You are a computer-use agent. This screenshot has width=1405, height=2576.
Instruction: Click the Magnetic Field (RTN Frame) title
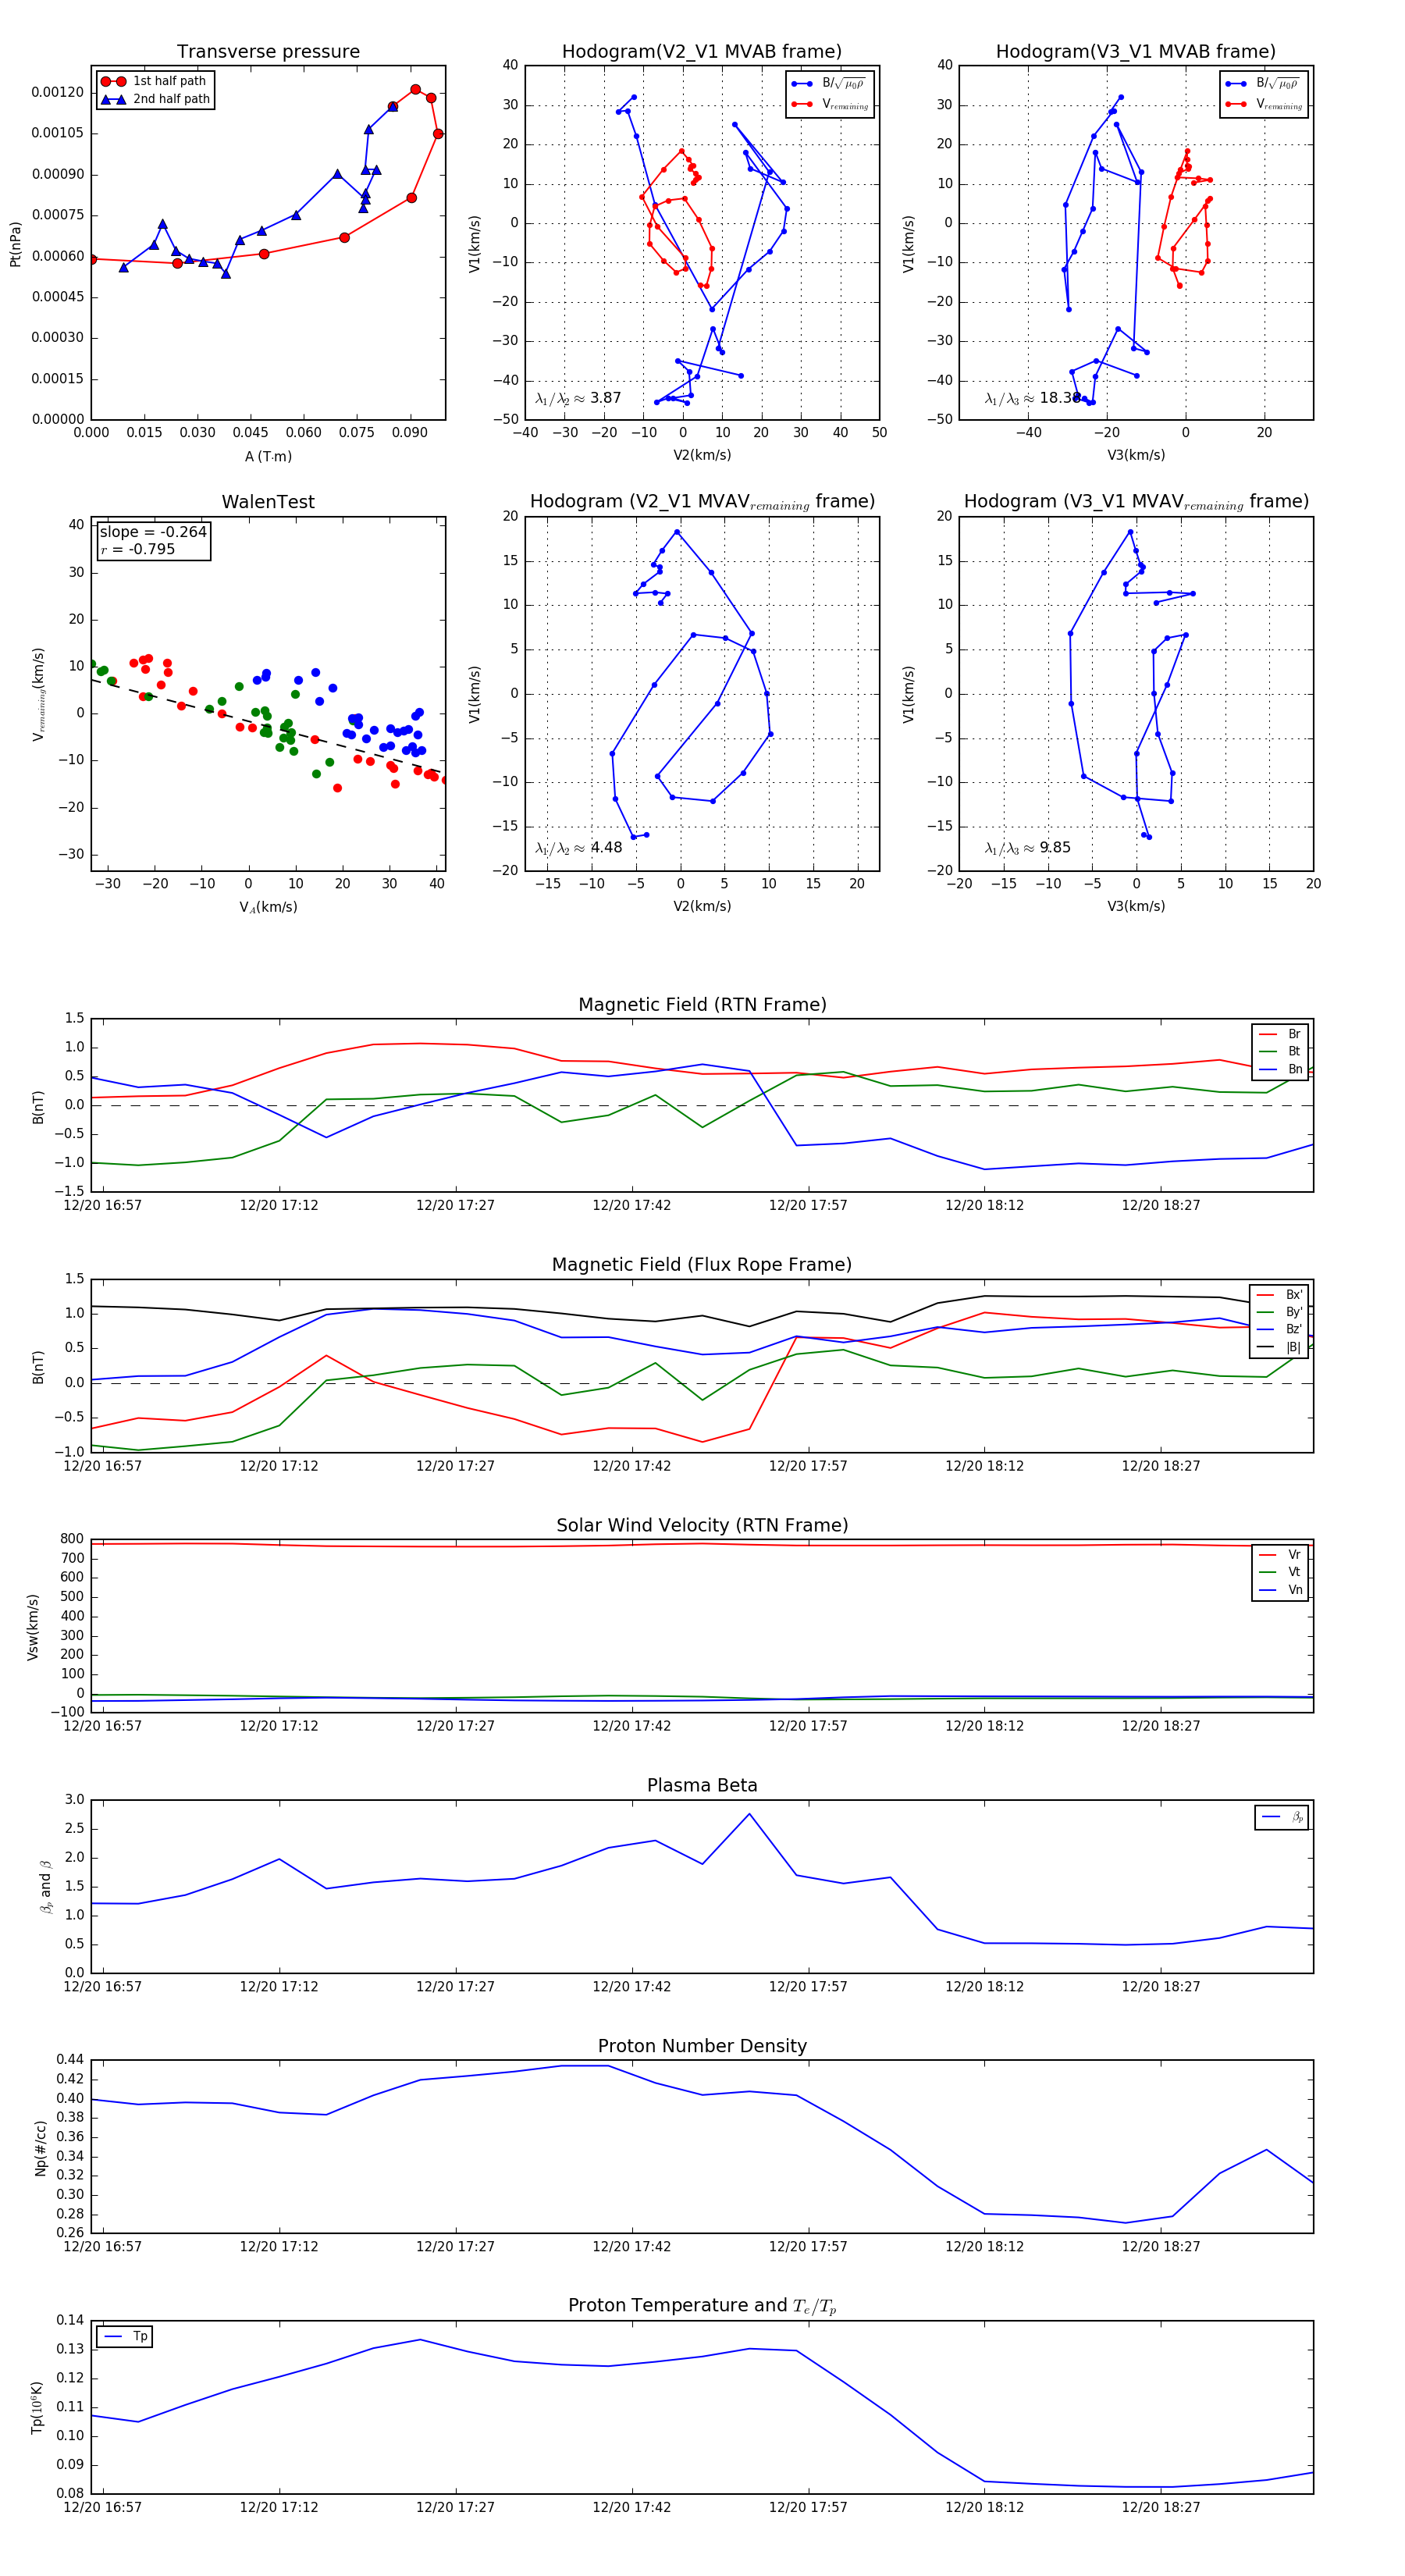tap(702, 1005)
